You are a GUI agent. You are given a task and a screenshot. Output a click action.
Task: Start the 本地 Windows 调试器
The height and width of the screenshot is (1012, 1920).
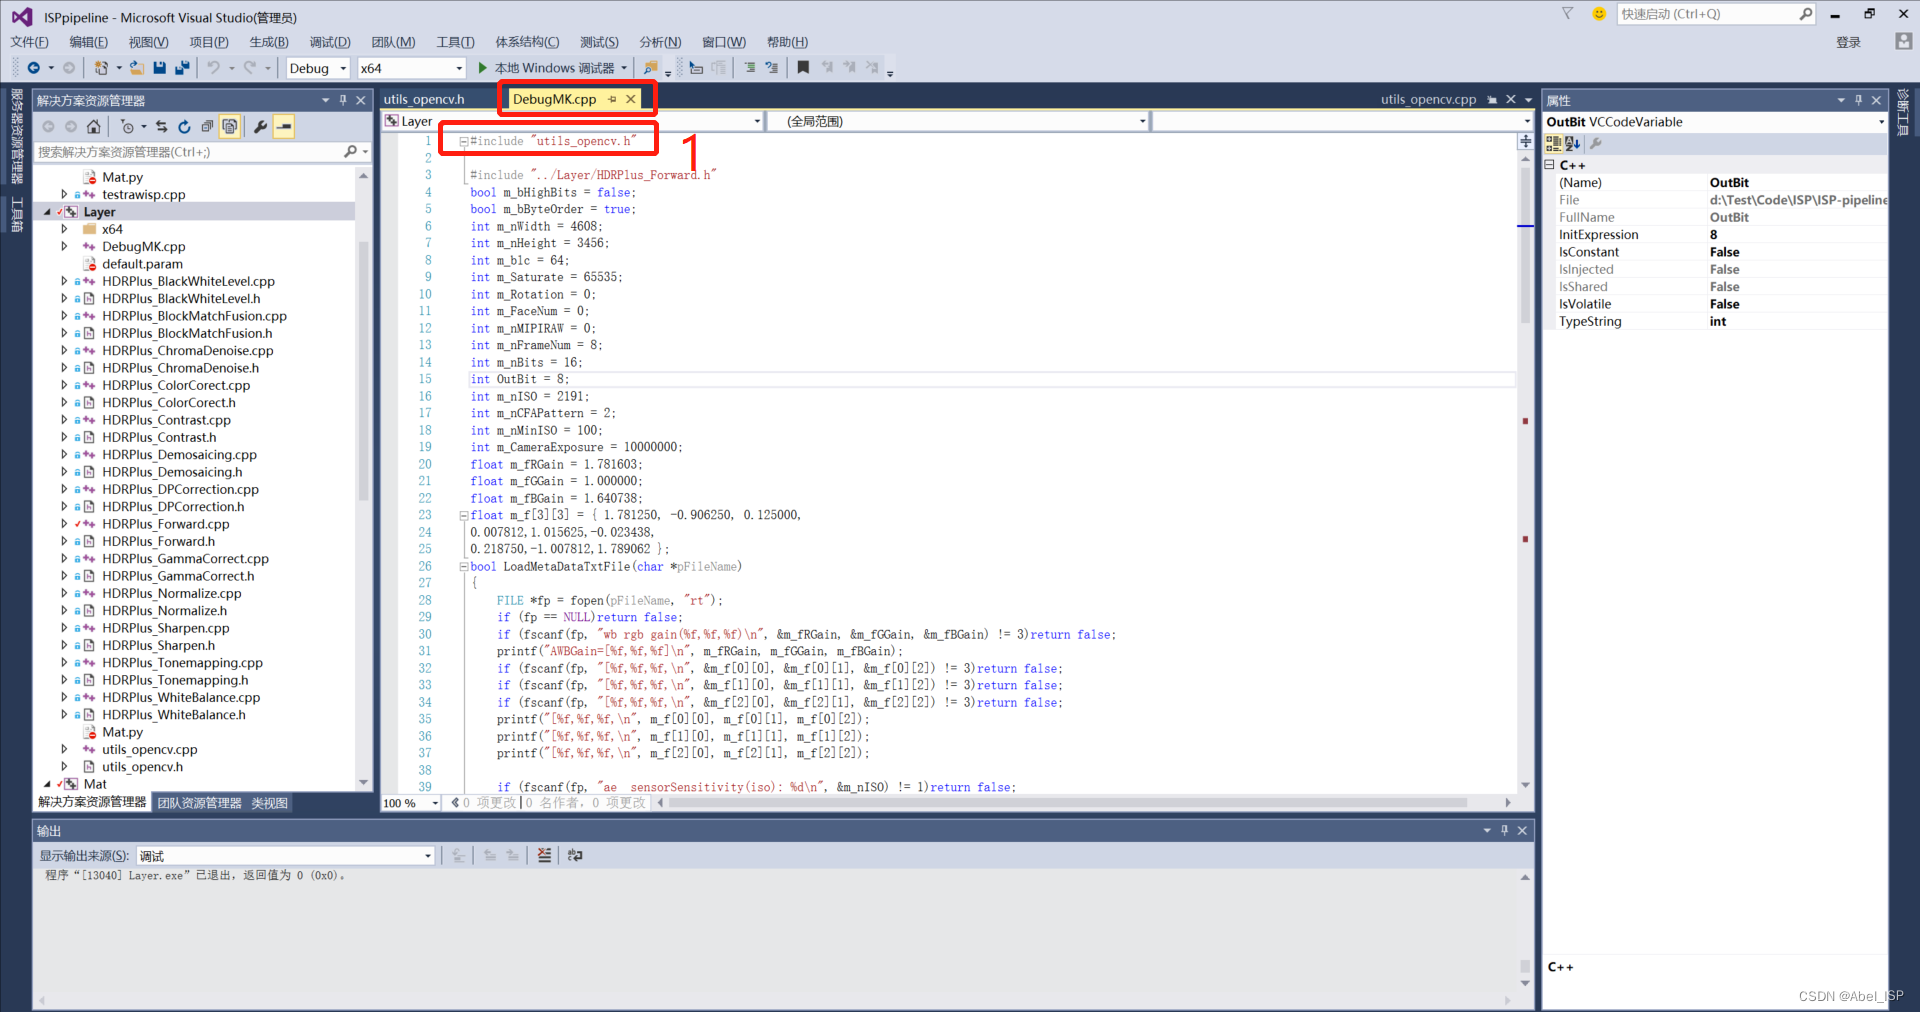coord(552,67)
